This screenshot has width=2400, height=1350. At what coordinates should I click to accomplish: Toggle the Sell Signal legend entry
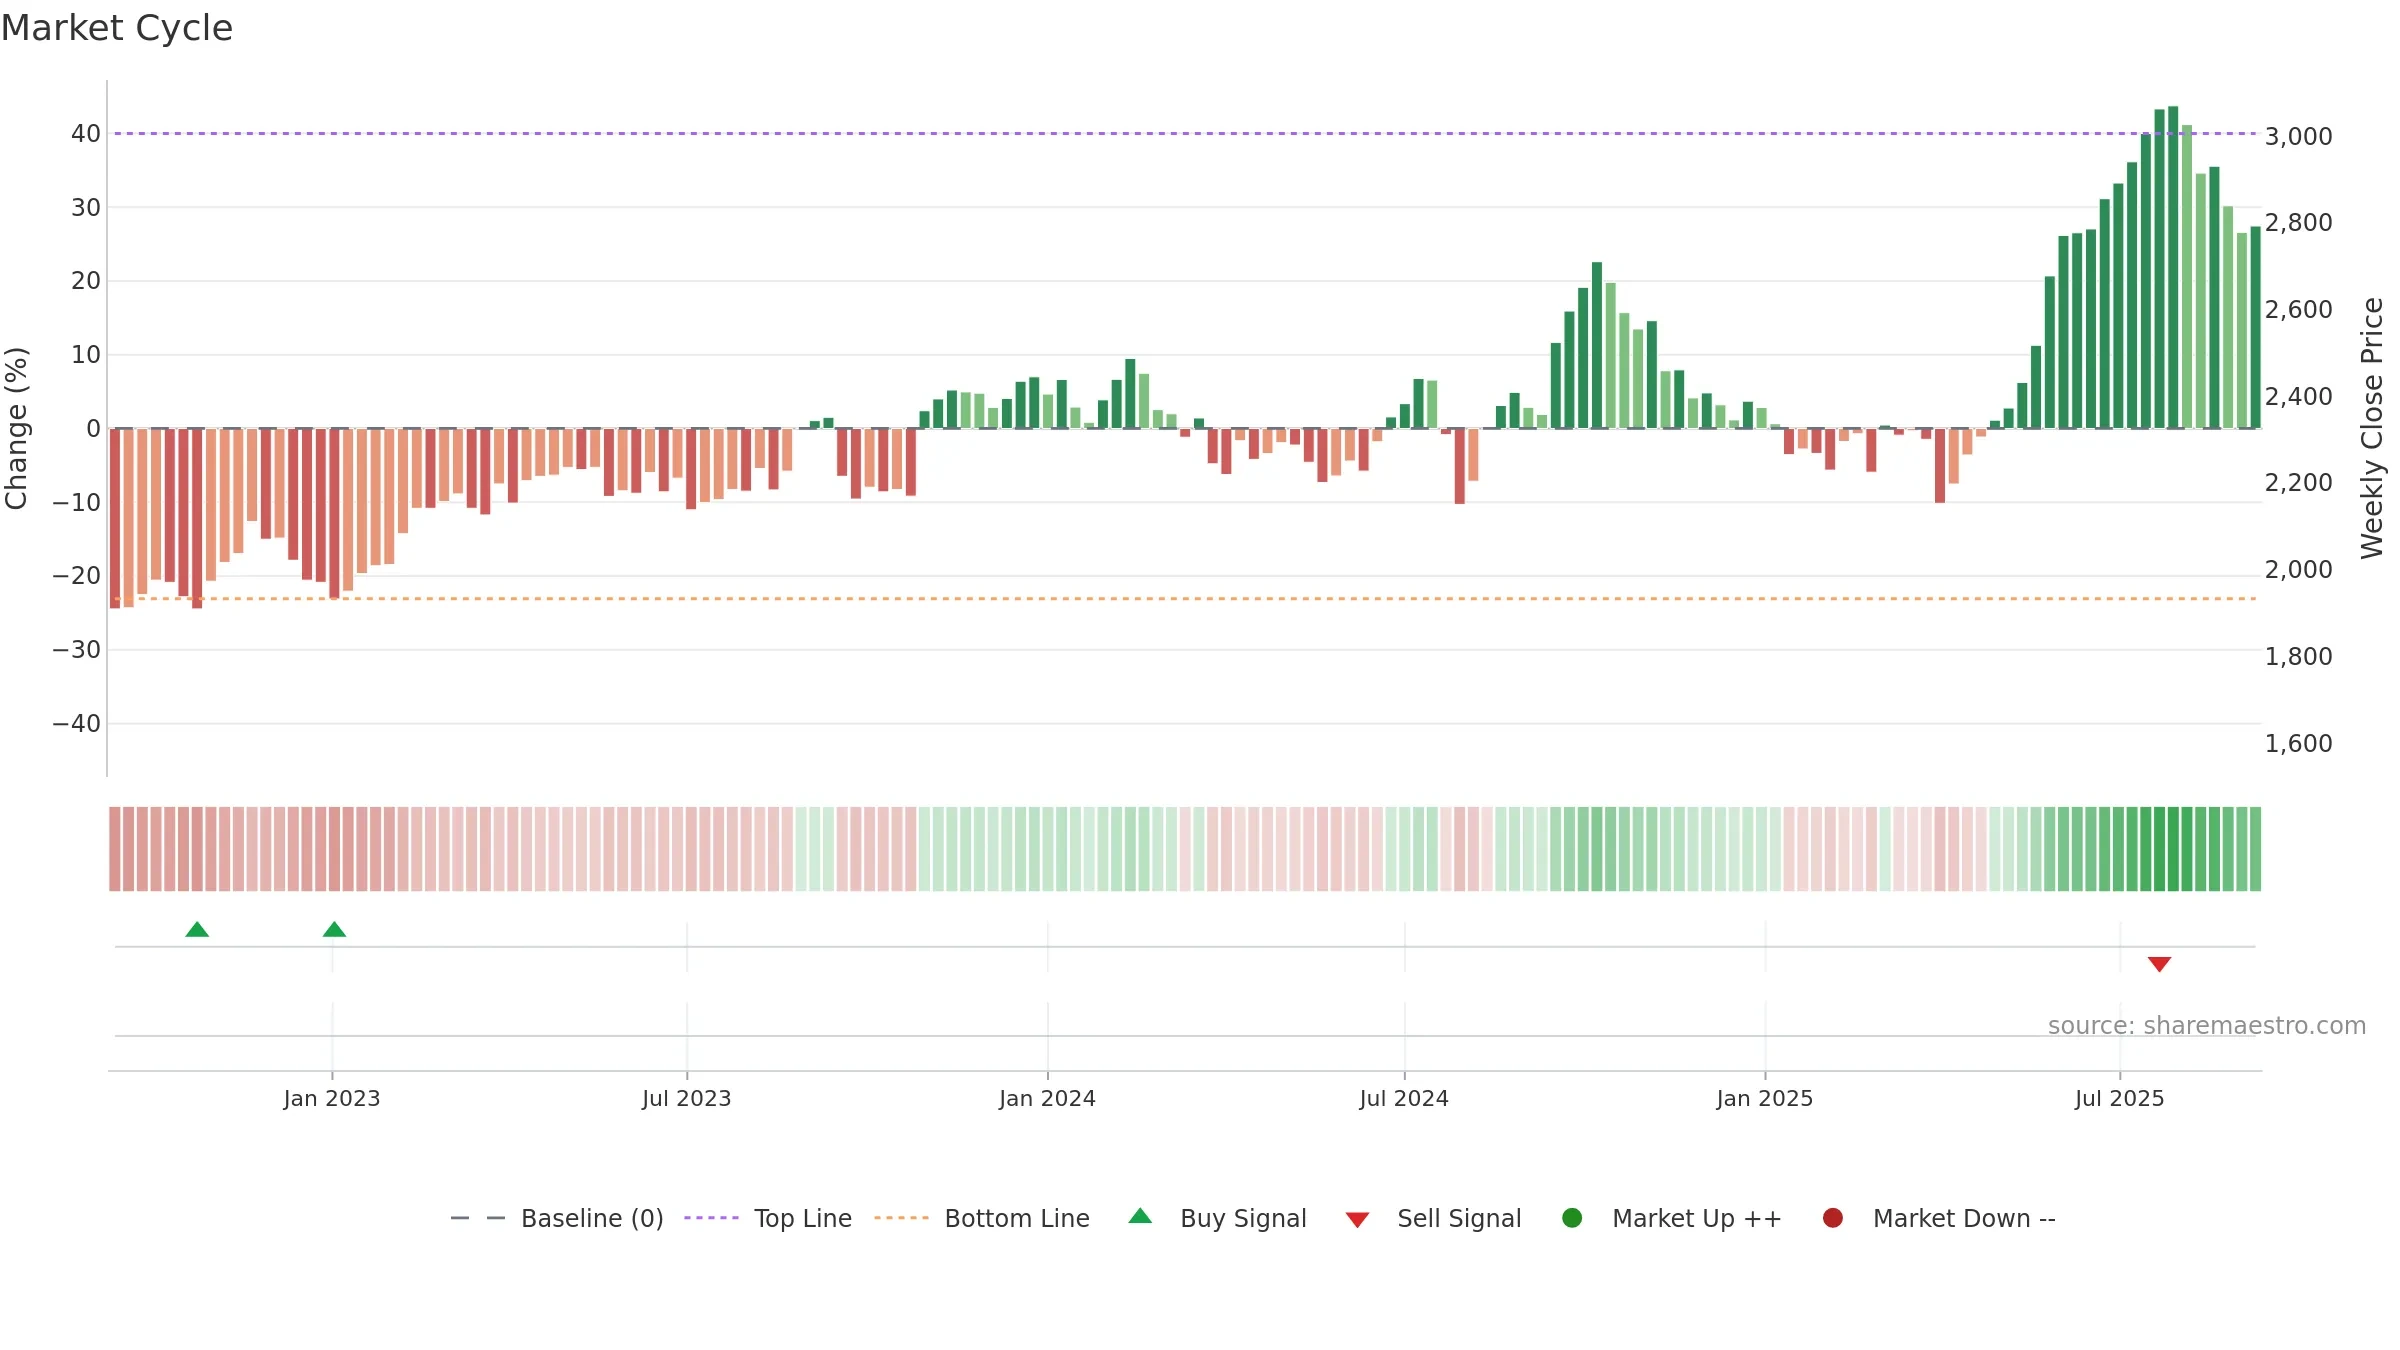pyautogui.click(x=1433, y=1218)
